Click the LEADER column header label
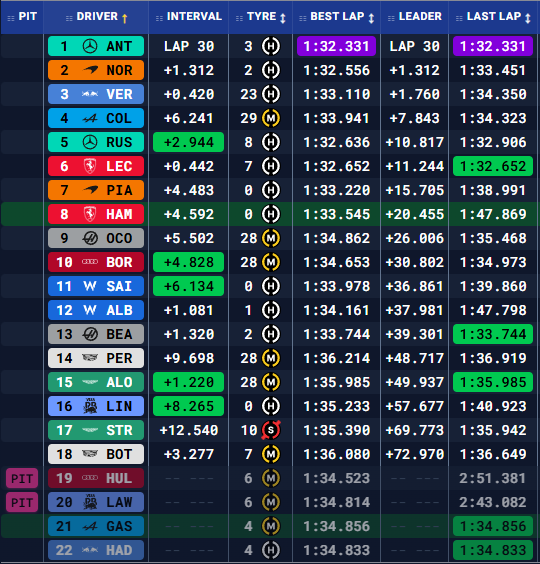The width and height of the screenshot is (540, 564). (420, 17)
